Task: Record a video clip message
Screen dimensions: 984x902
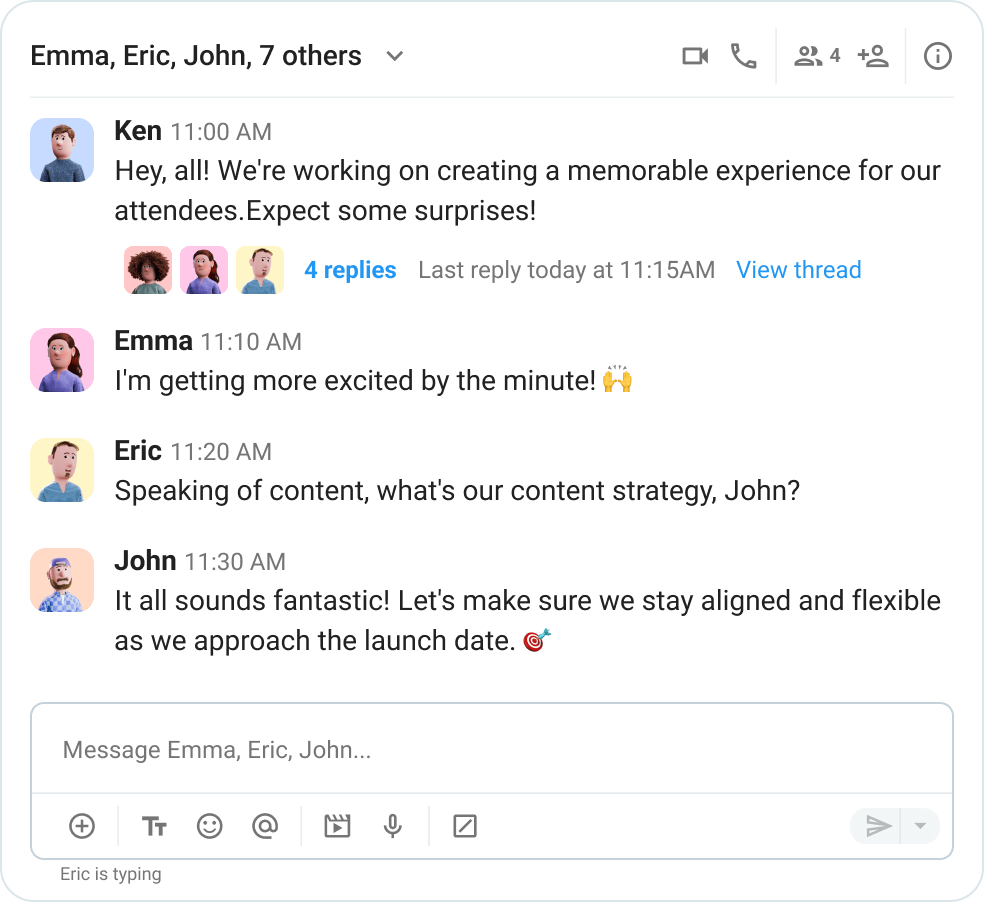Action: coord(337,826)
